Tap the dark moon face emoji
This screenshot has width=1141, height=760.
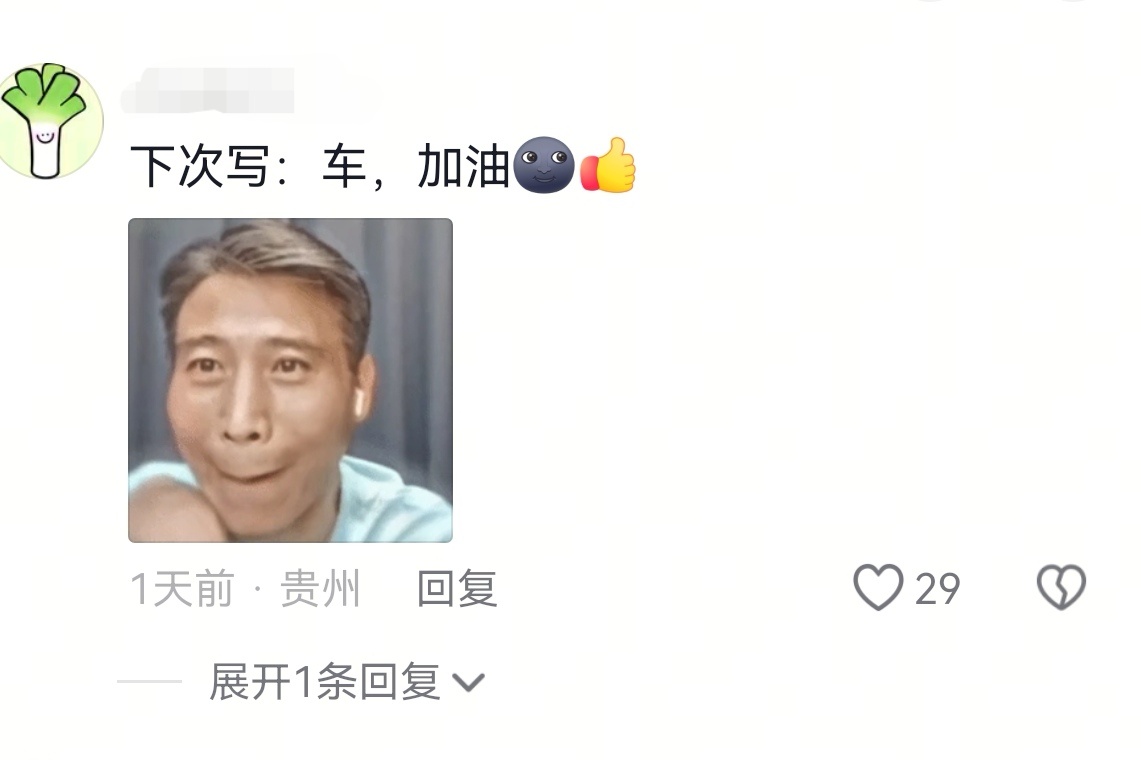pos(544,165)
